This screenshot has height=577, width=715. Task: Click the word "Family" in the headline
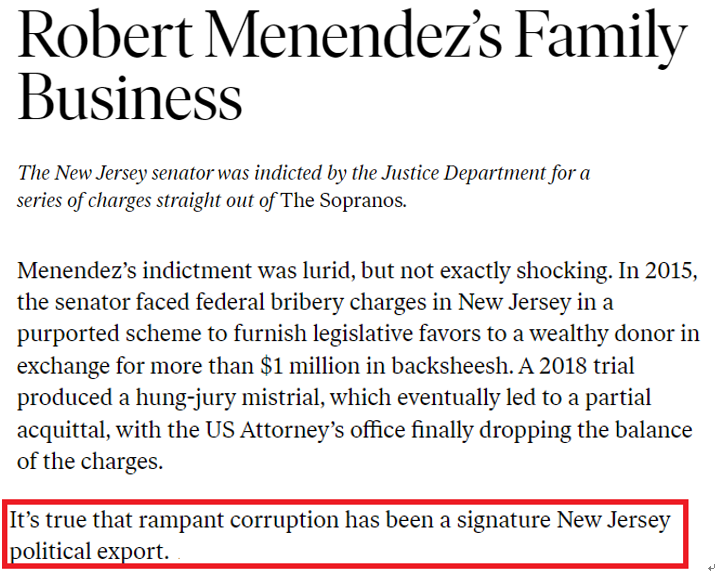[601, 38]
